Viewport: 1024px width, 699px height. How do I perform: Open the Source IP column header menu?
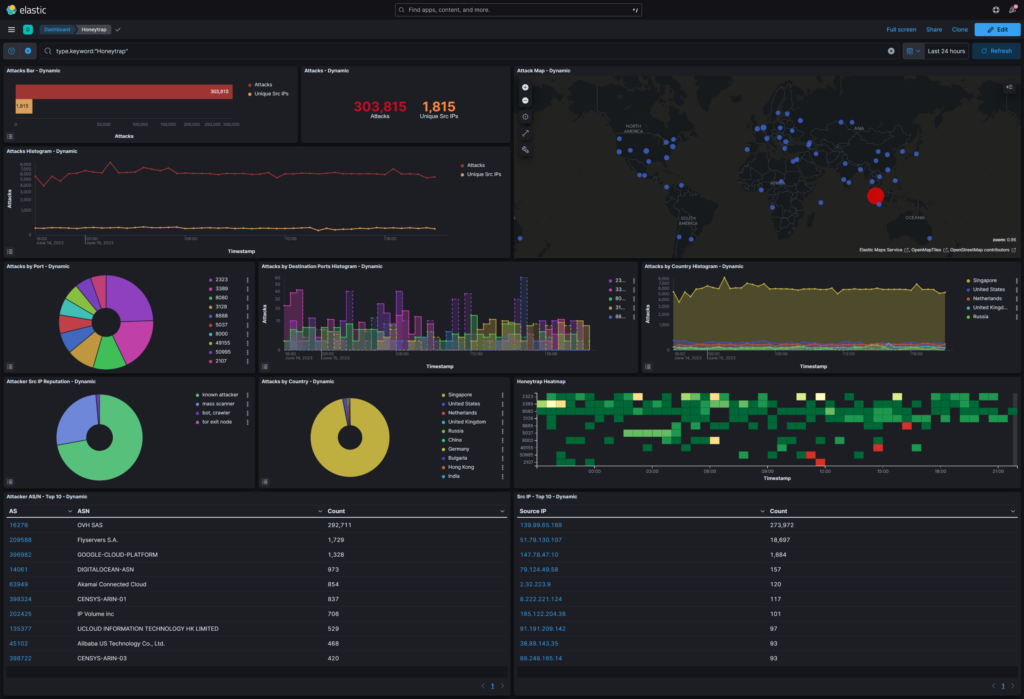tap(762, 512)
